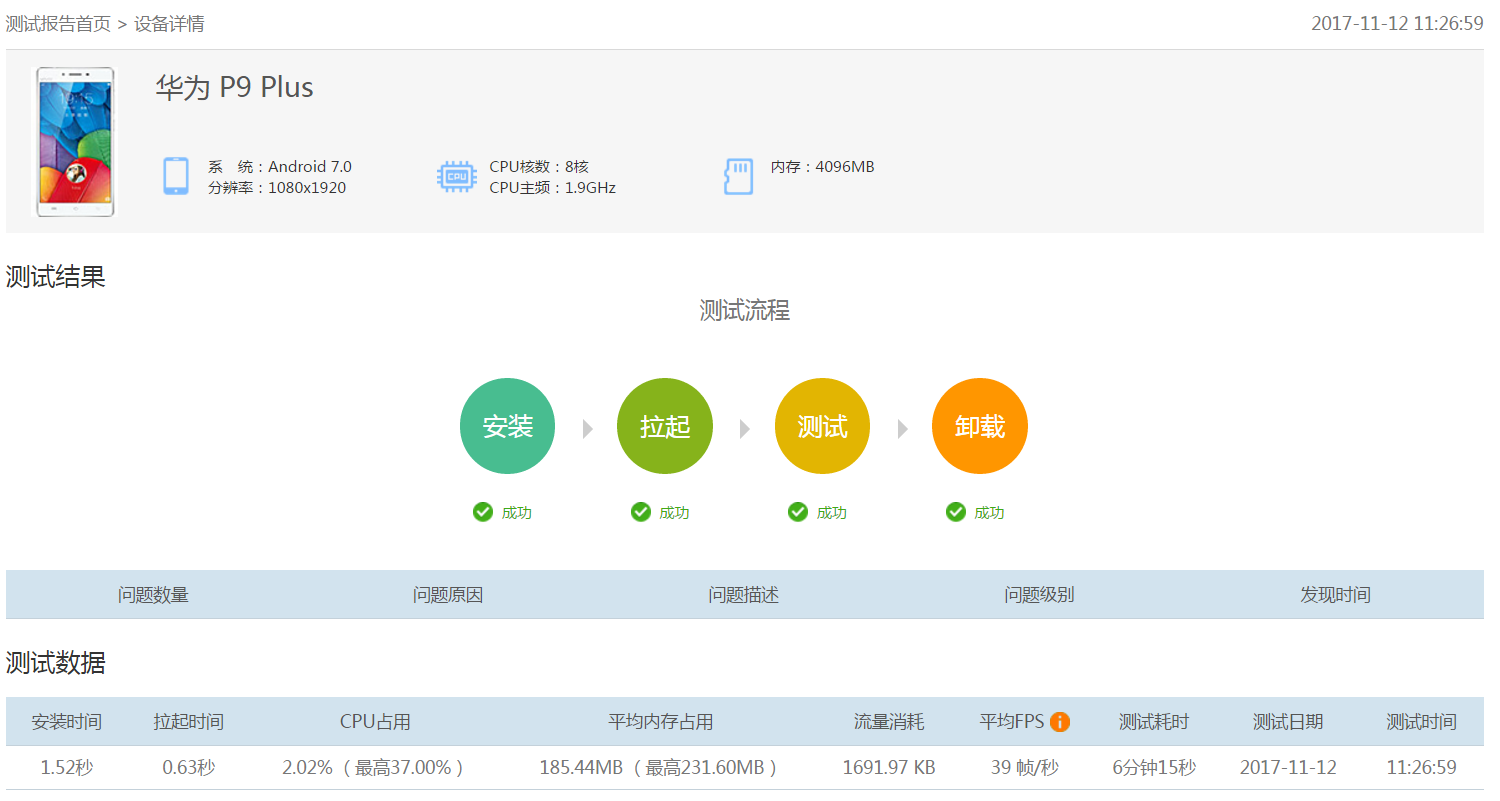Click the CPU chip icon
Viewport: 1500px width, 801px height.
[457, 176]
